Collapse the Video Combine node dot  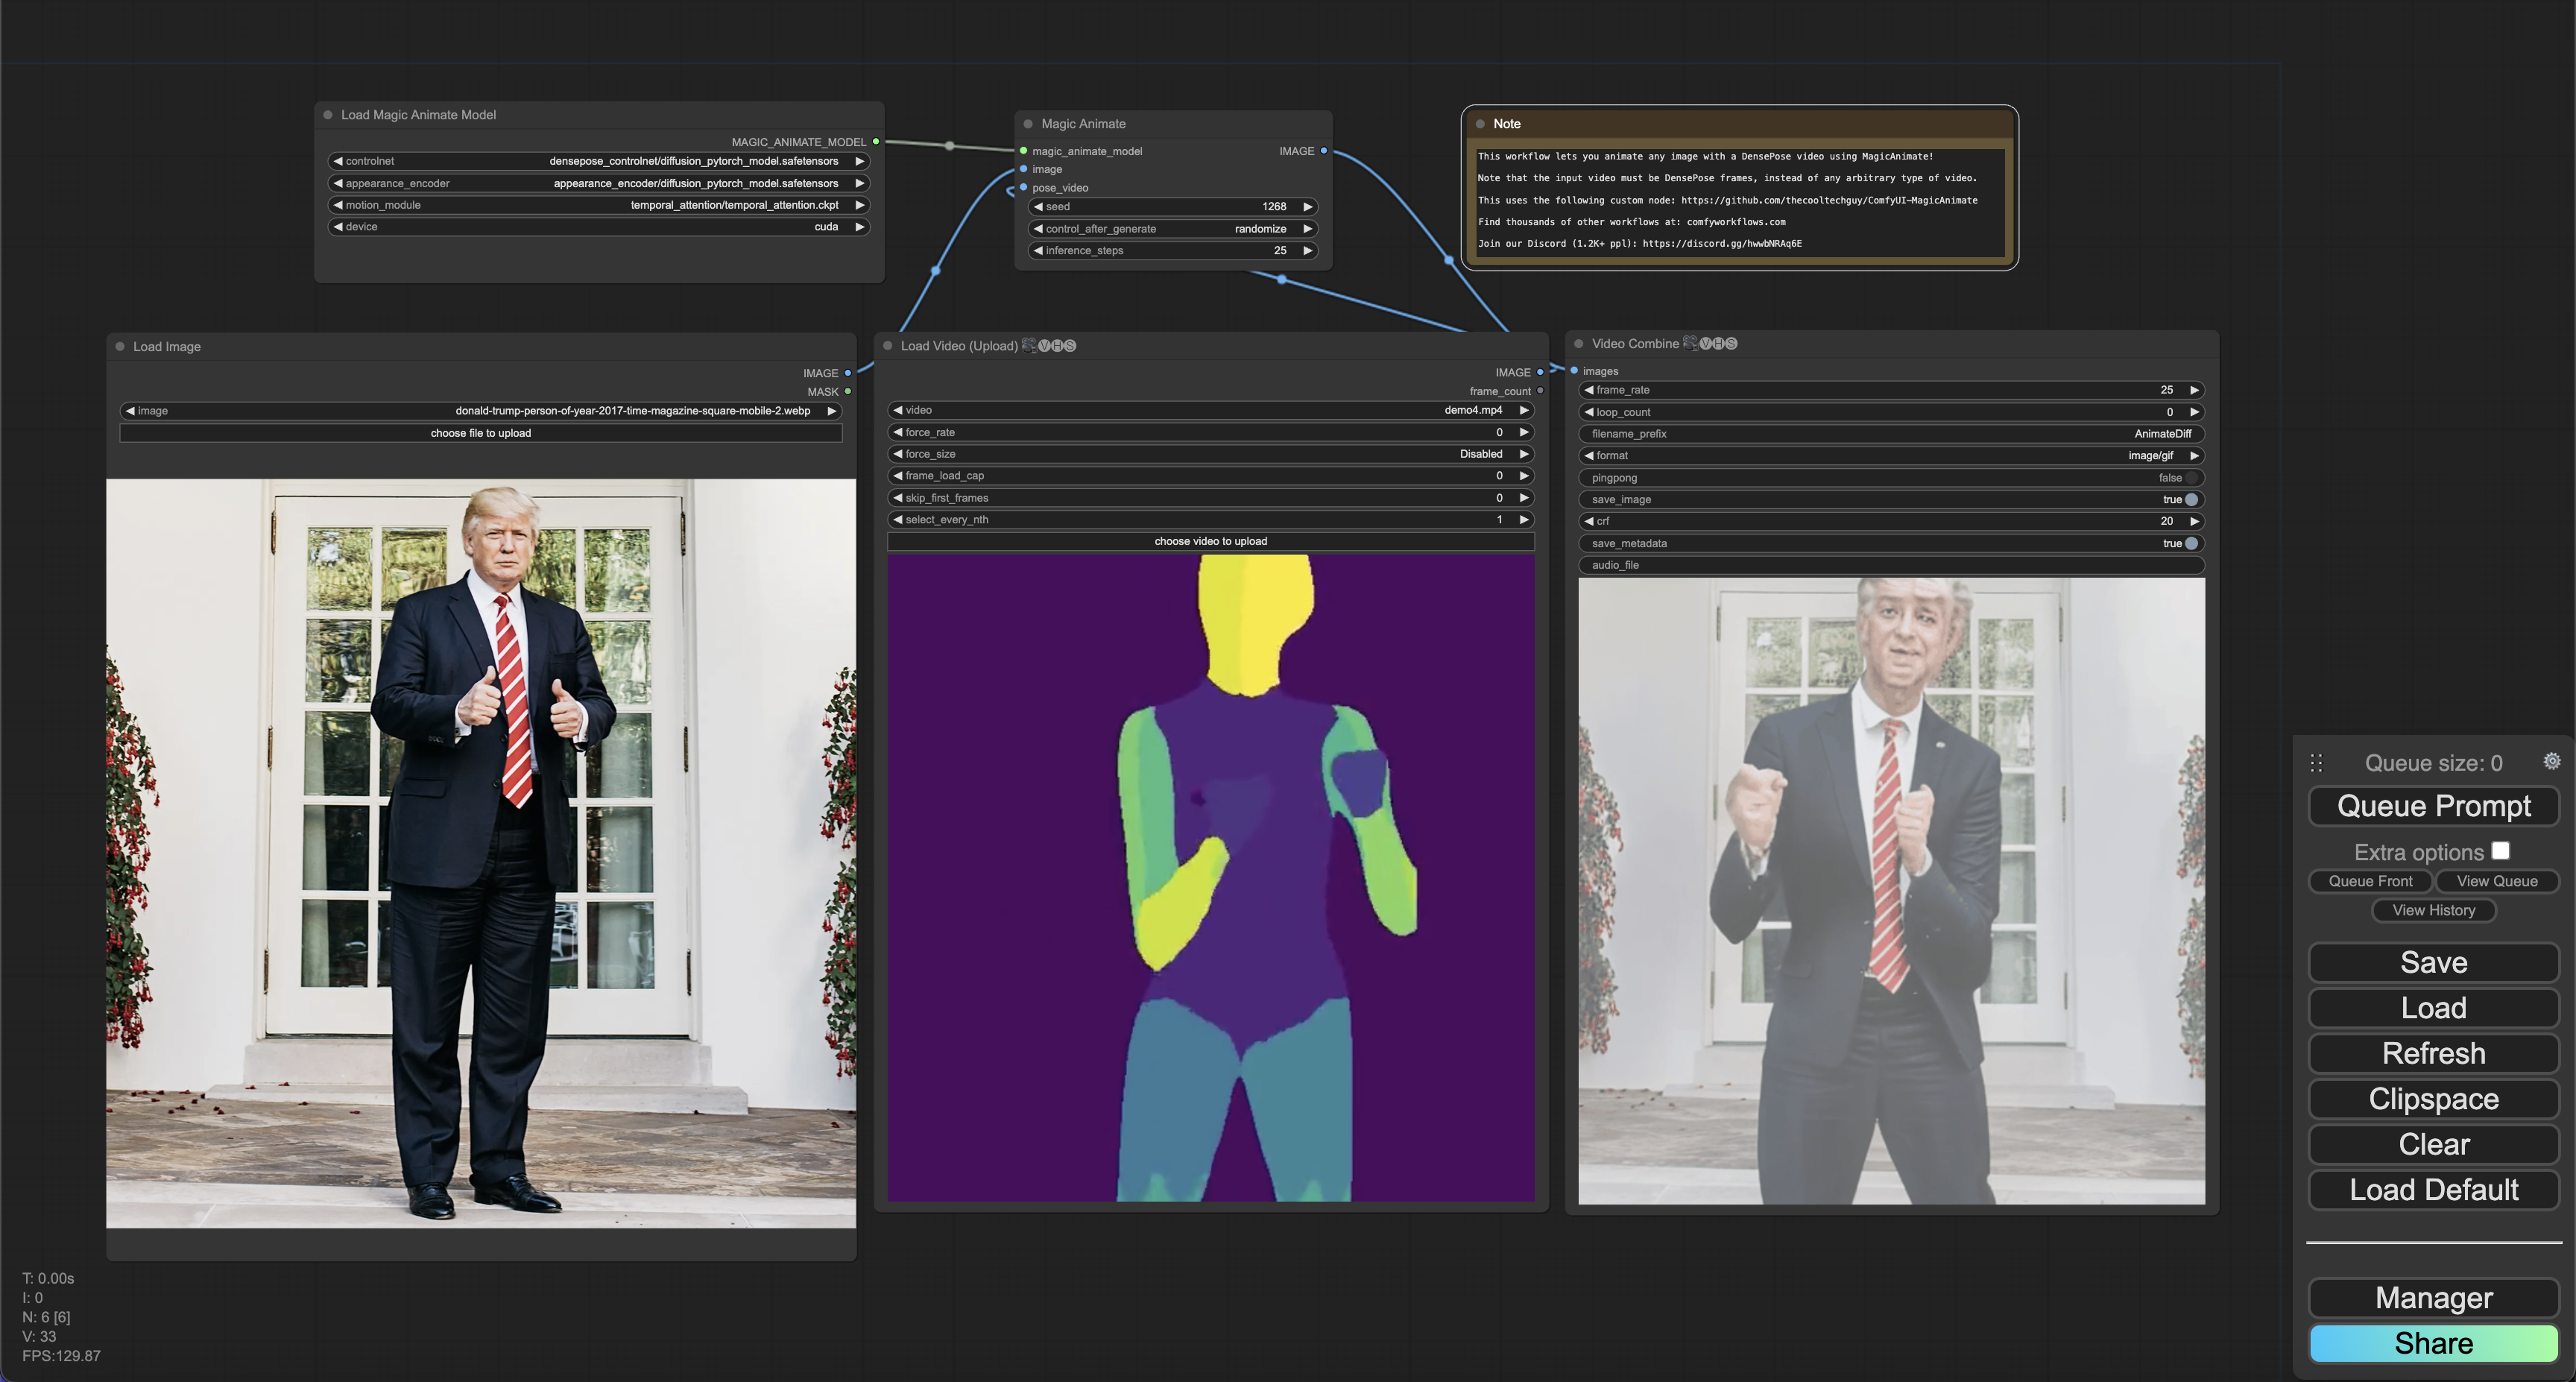click(1579, 344)
